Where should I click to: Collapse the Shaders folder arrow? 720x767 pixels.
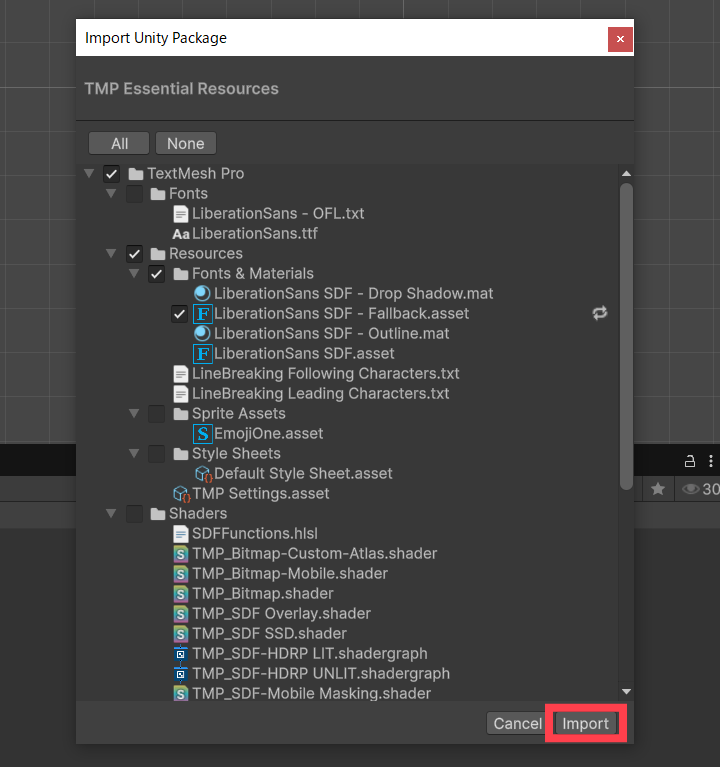coord(112,513)
